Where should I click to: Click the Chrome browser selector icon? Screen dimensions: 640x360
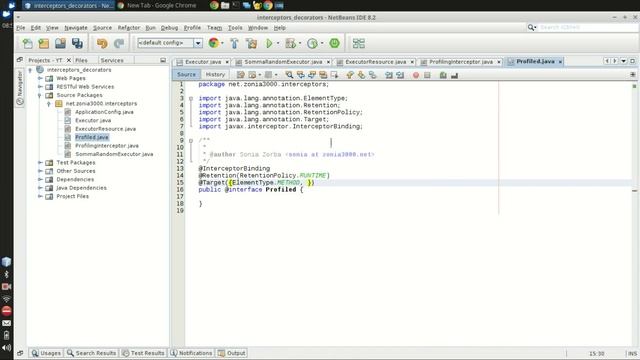click(213, 43)
